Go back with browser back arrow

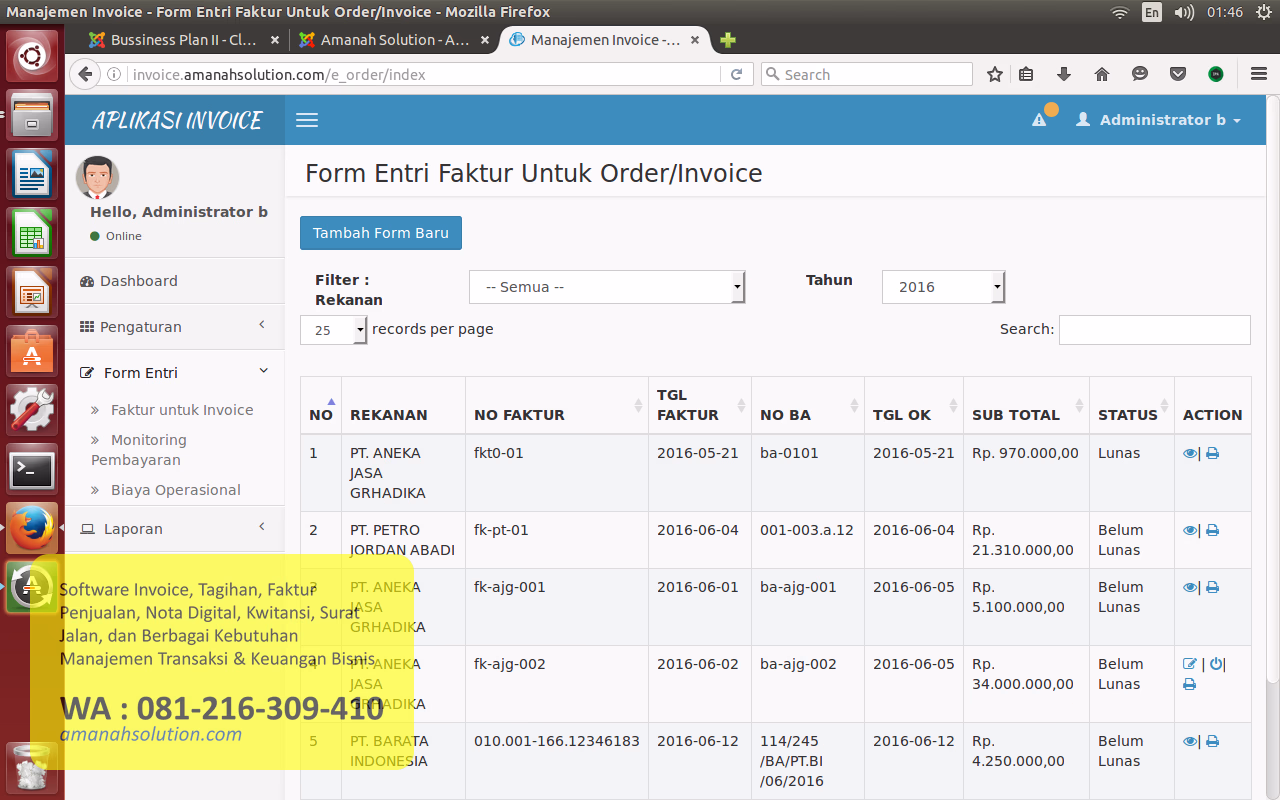tap(85, 74)
